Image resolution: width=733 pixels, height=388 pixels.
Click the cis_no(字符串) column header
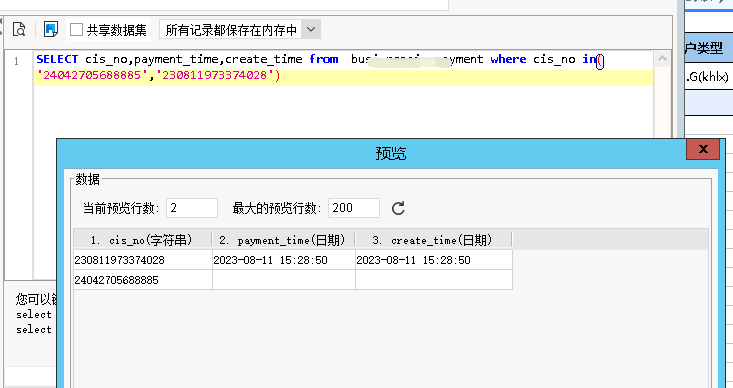(143, 240)
